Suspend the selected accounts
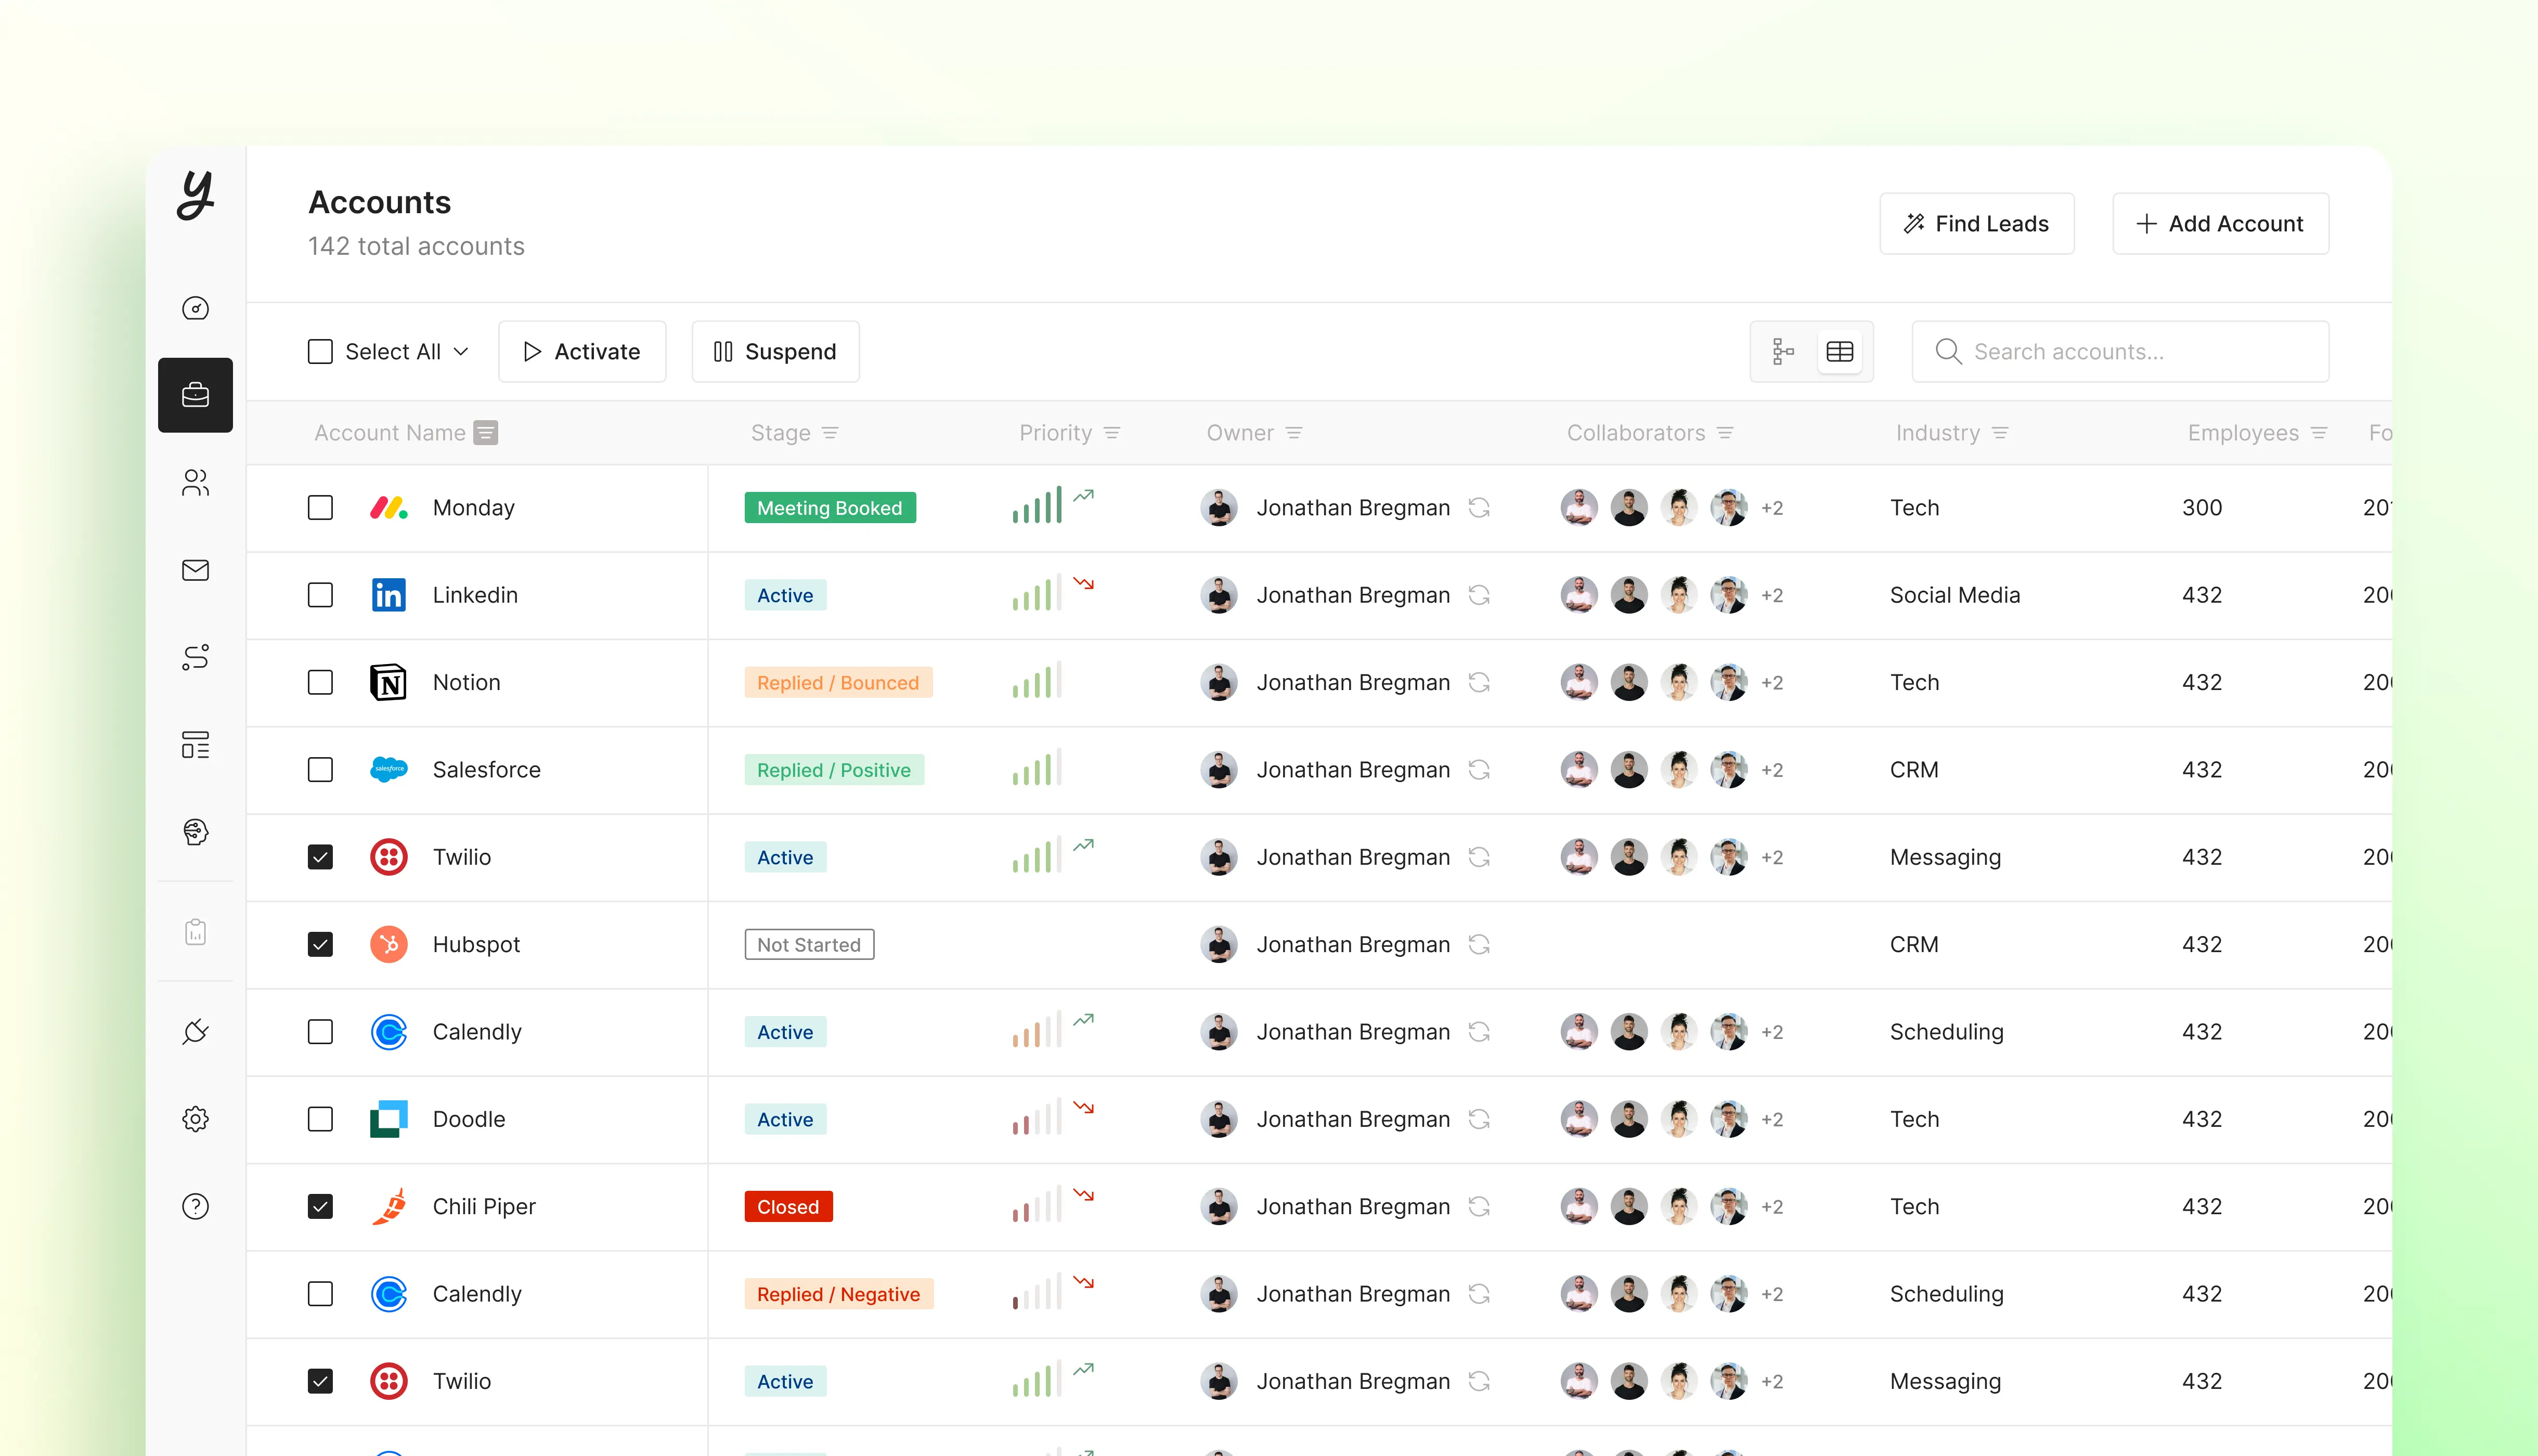Image resolution: width=2538 pixels, height=1456 pixels. point(775,351)
